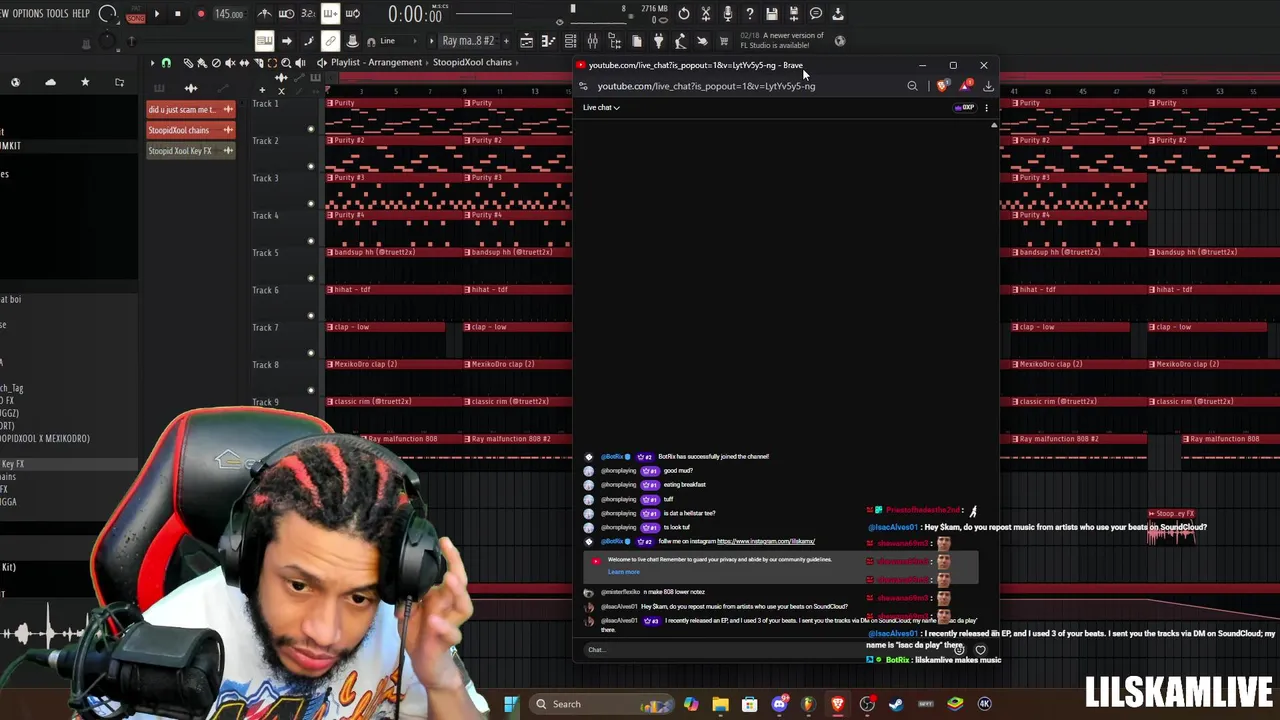Open the OPTIONS menu

(27, 14)
